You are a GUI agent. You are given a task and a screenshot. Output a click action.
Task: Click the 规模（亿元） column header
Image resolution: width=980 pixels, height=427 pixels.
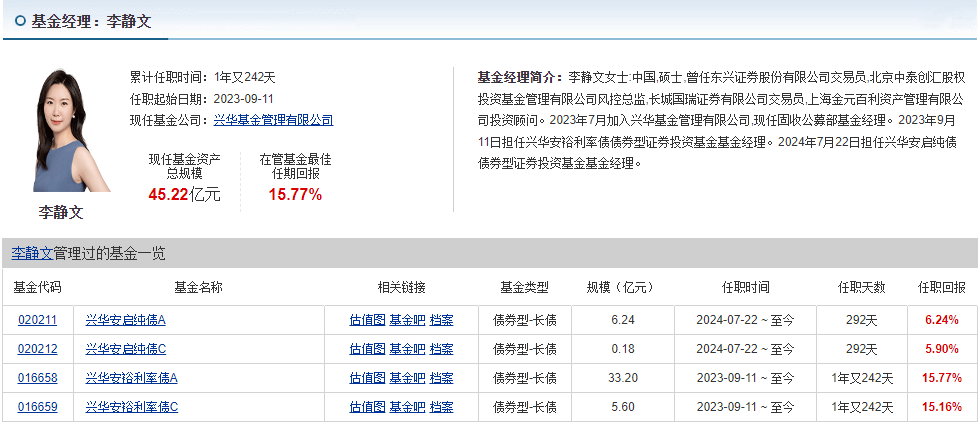coord(623,288)
